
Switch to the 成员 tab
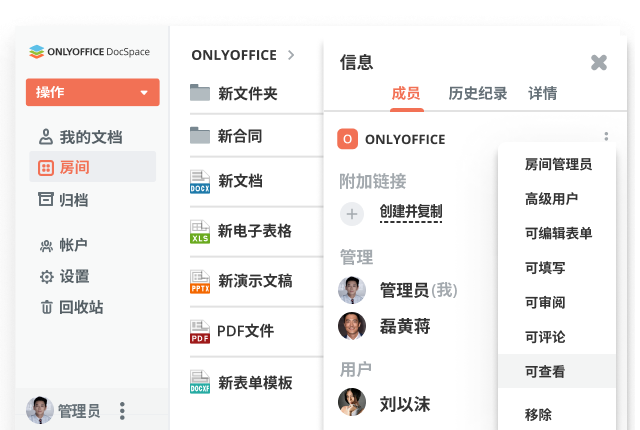pos(406,93)
